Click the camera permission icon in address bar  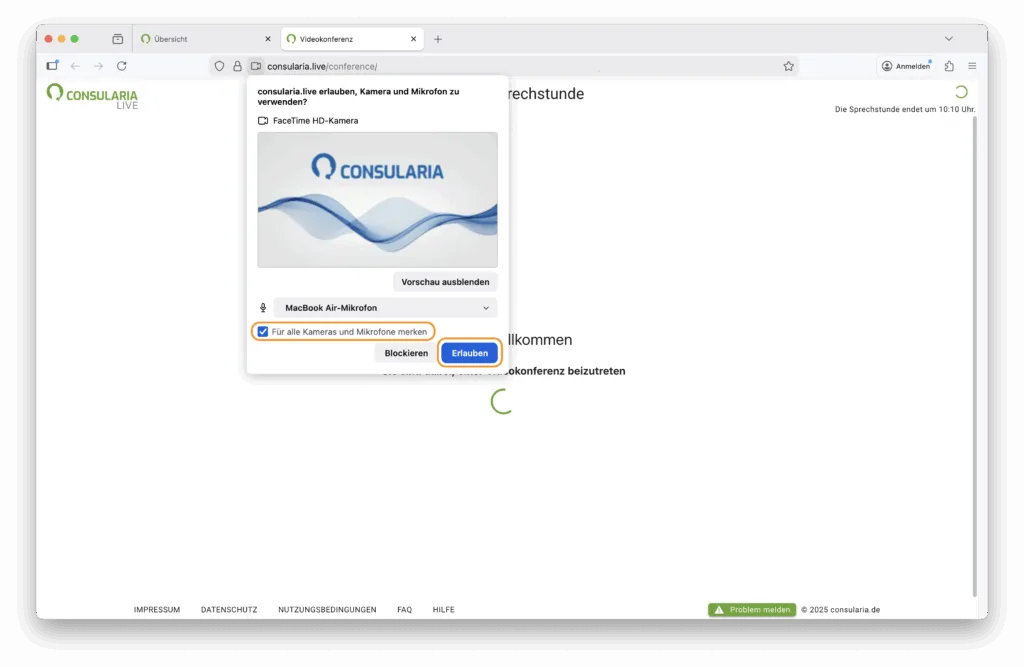pyautogui.click(x=256, y=66)
